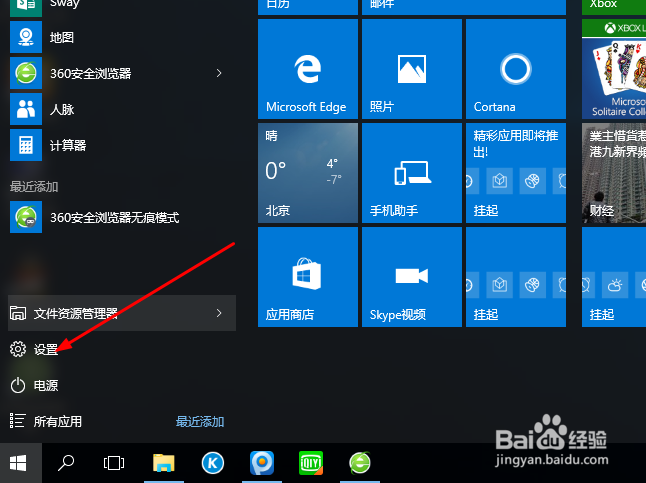Open 文件资源管理器 File Explorer

click(x=122, y=313)
